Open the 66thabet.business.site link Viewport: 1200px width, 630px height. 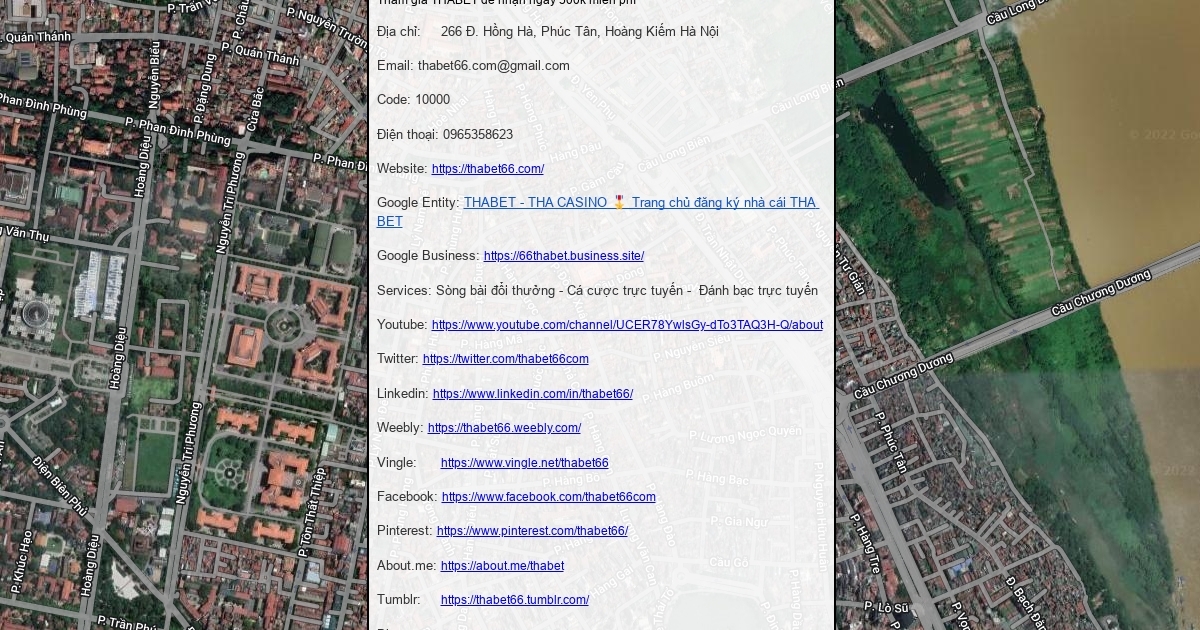563,256
